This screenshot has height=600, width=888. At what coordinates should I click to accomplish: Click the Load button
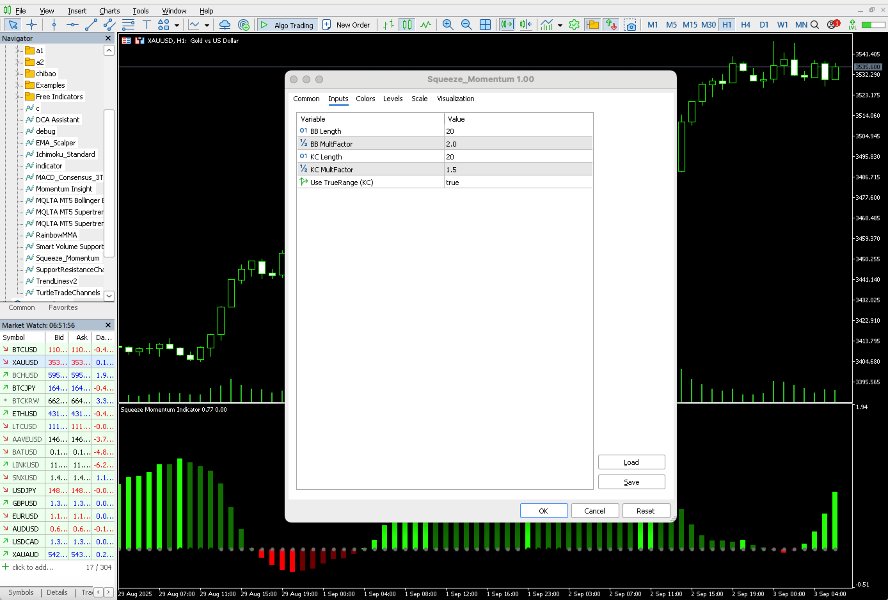coord(631,461)
